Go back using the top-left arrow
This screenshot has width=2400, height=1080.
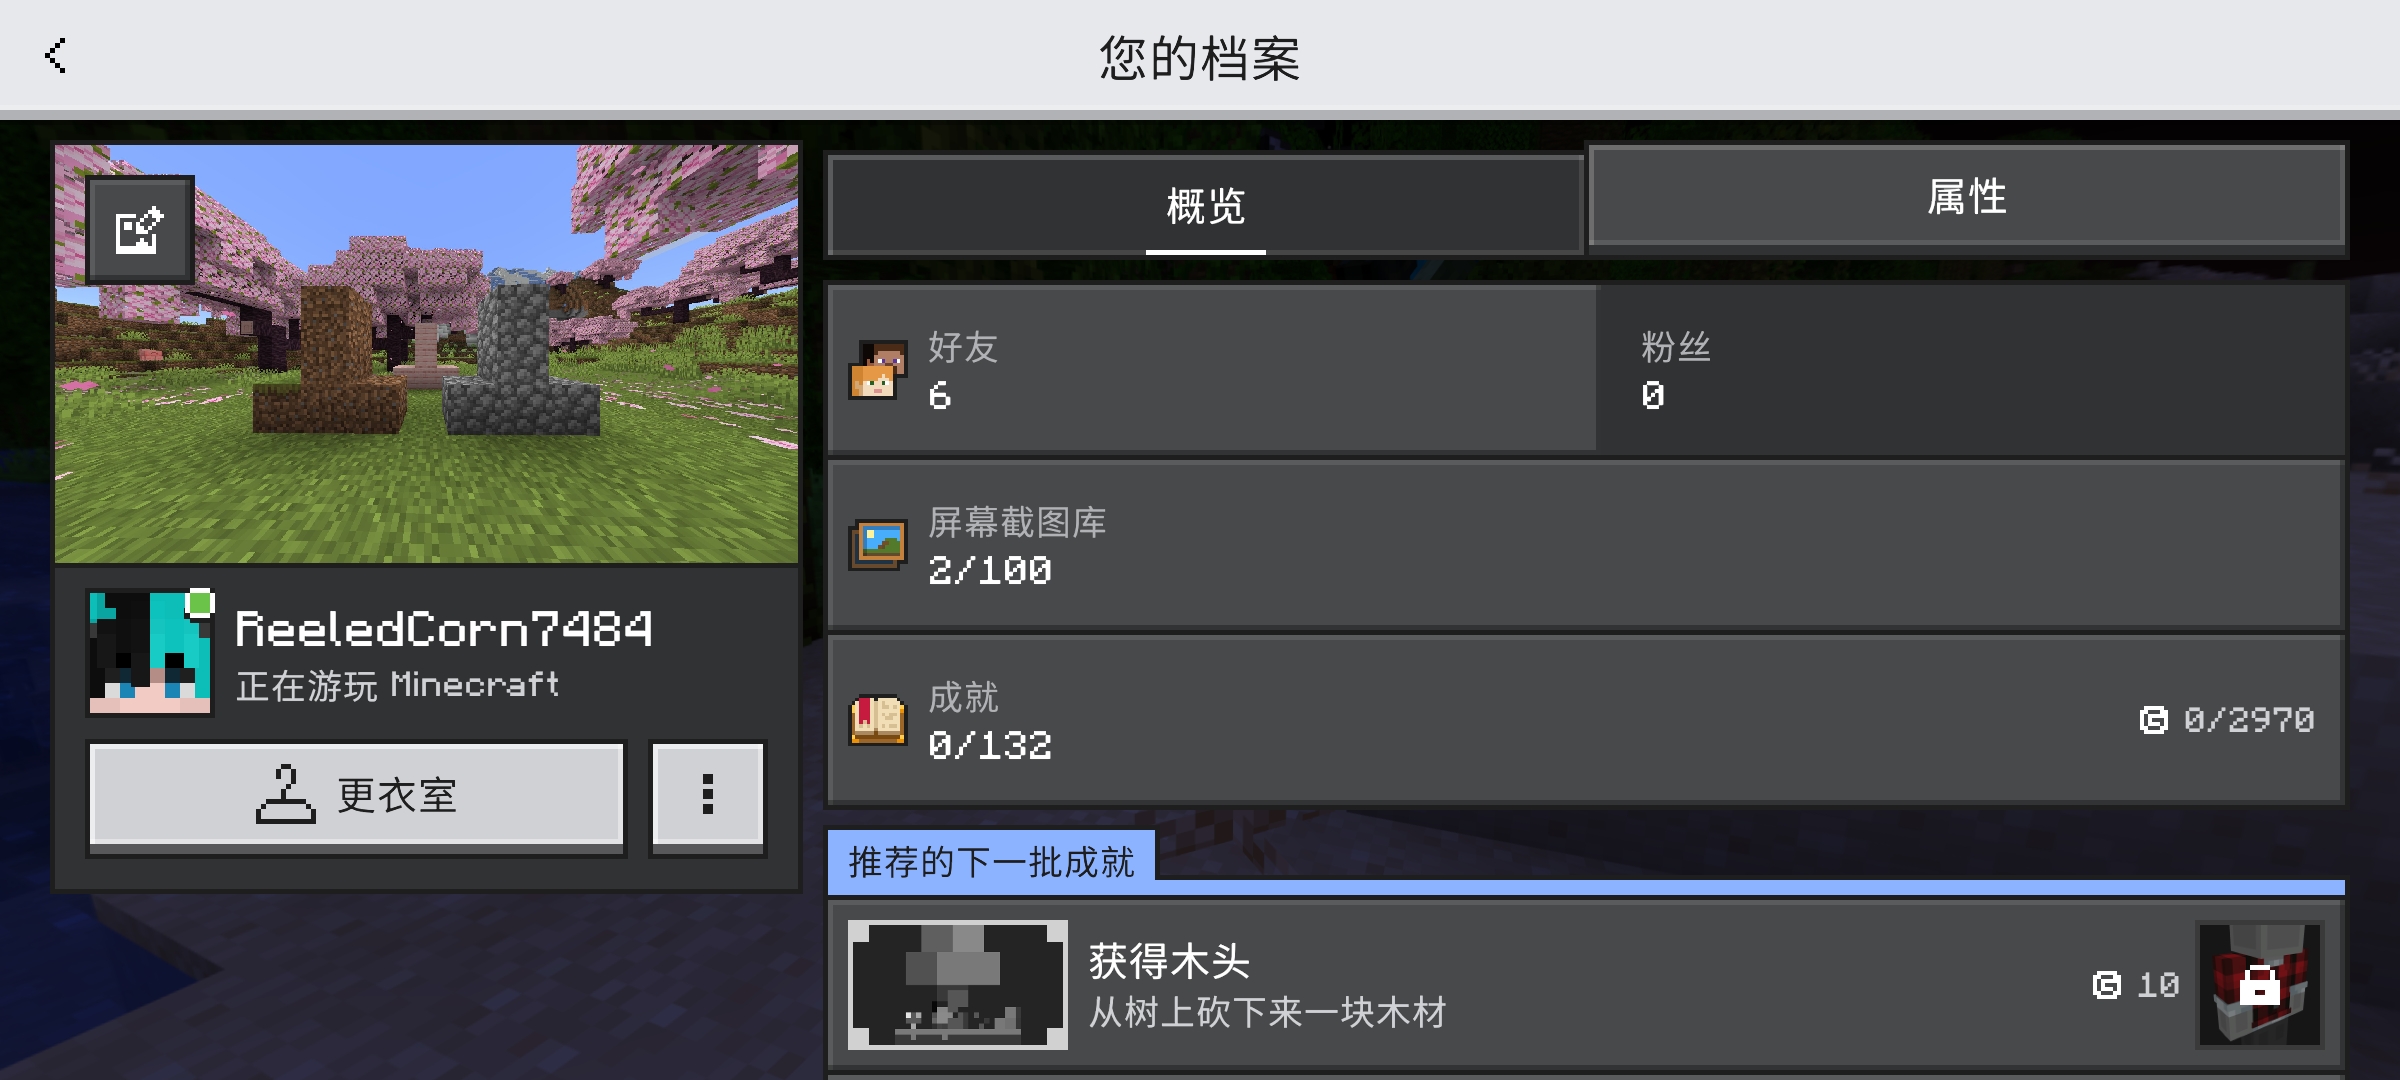(x=56, y=56)
